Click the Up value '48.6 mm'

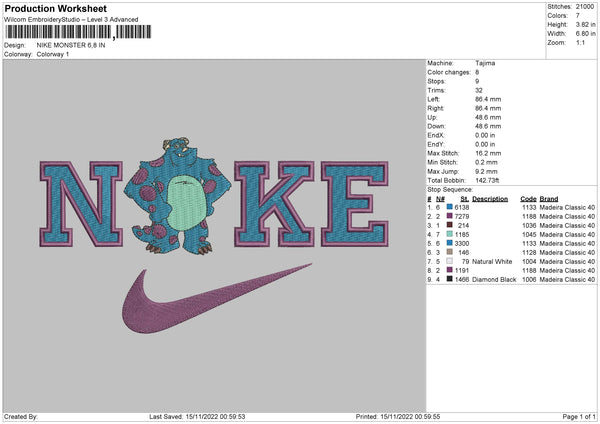[488, 117]
